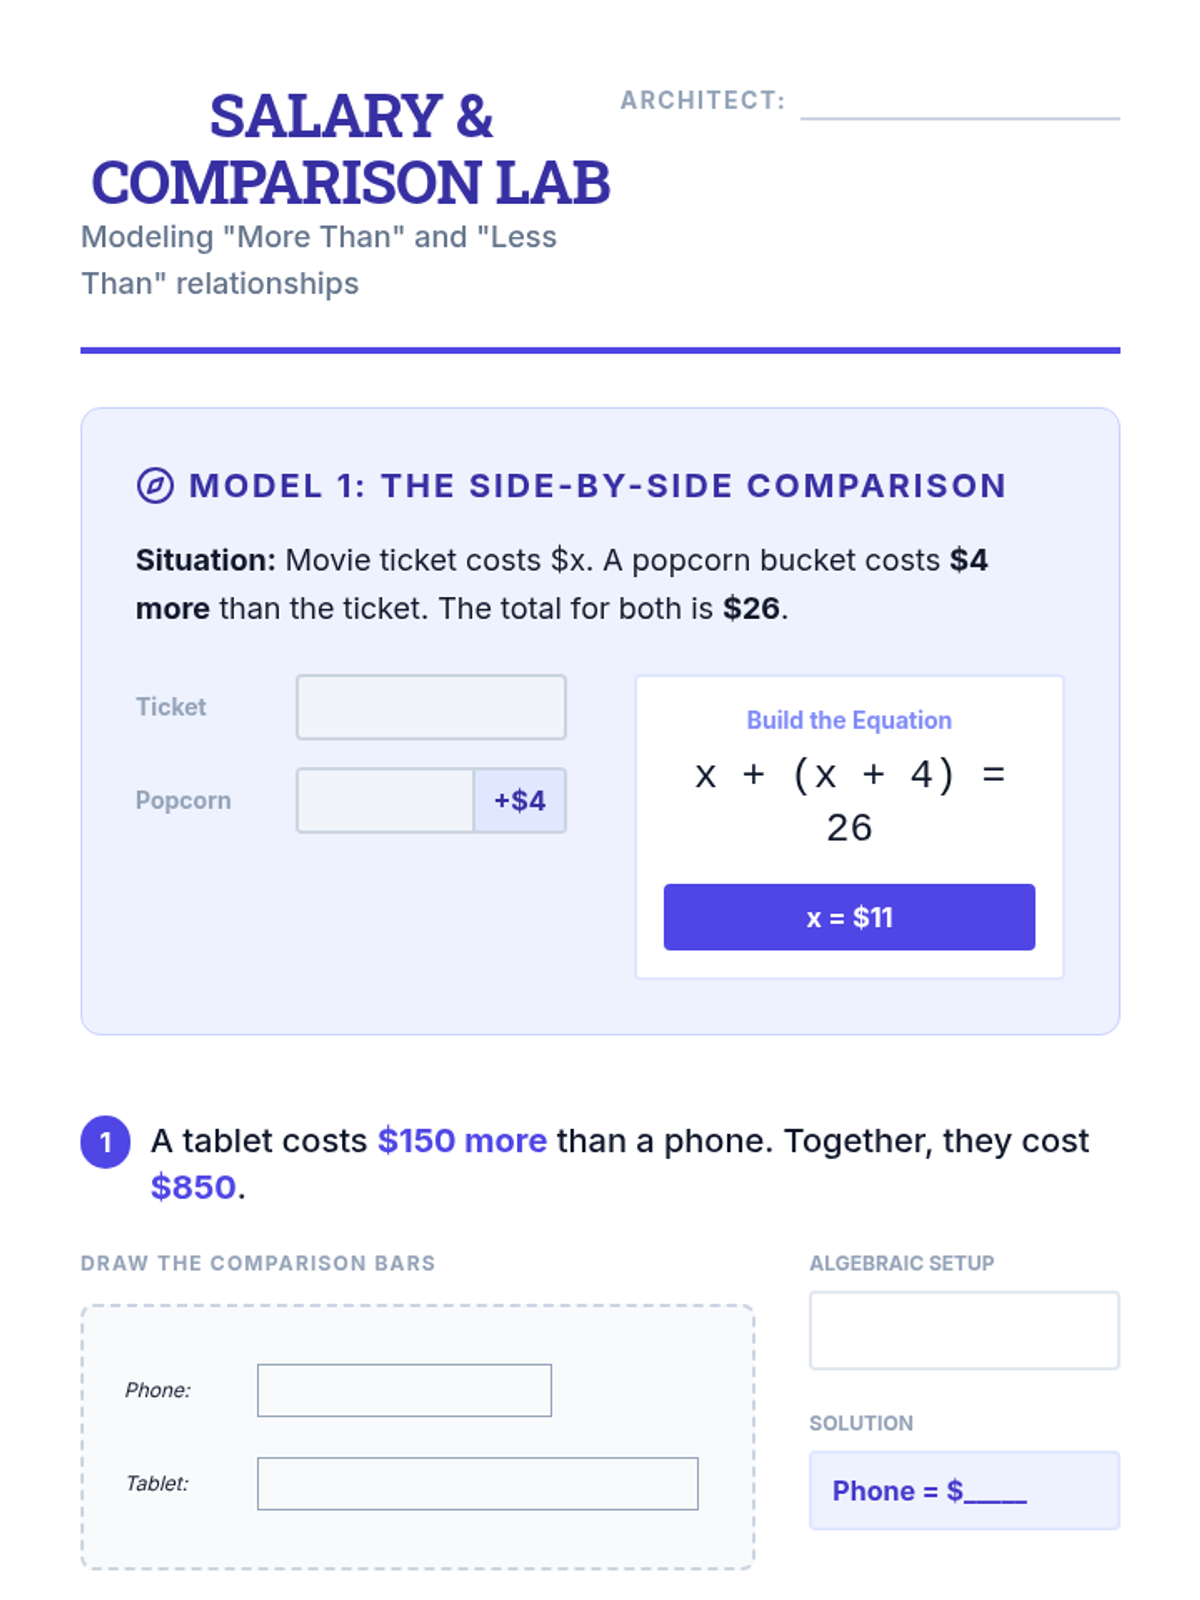This screenshot has width=1200, height=1600.
Task: Click the Phone comparison bar
Action: point(404,1390)
